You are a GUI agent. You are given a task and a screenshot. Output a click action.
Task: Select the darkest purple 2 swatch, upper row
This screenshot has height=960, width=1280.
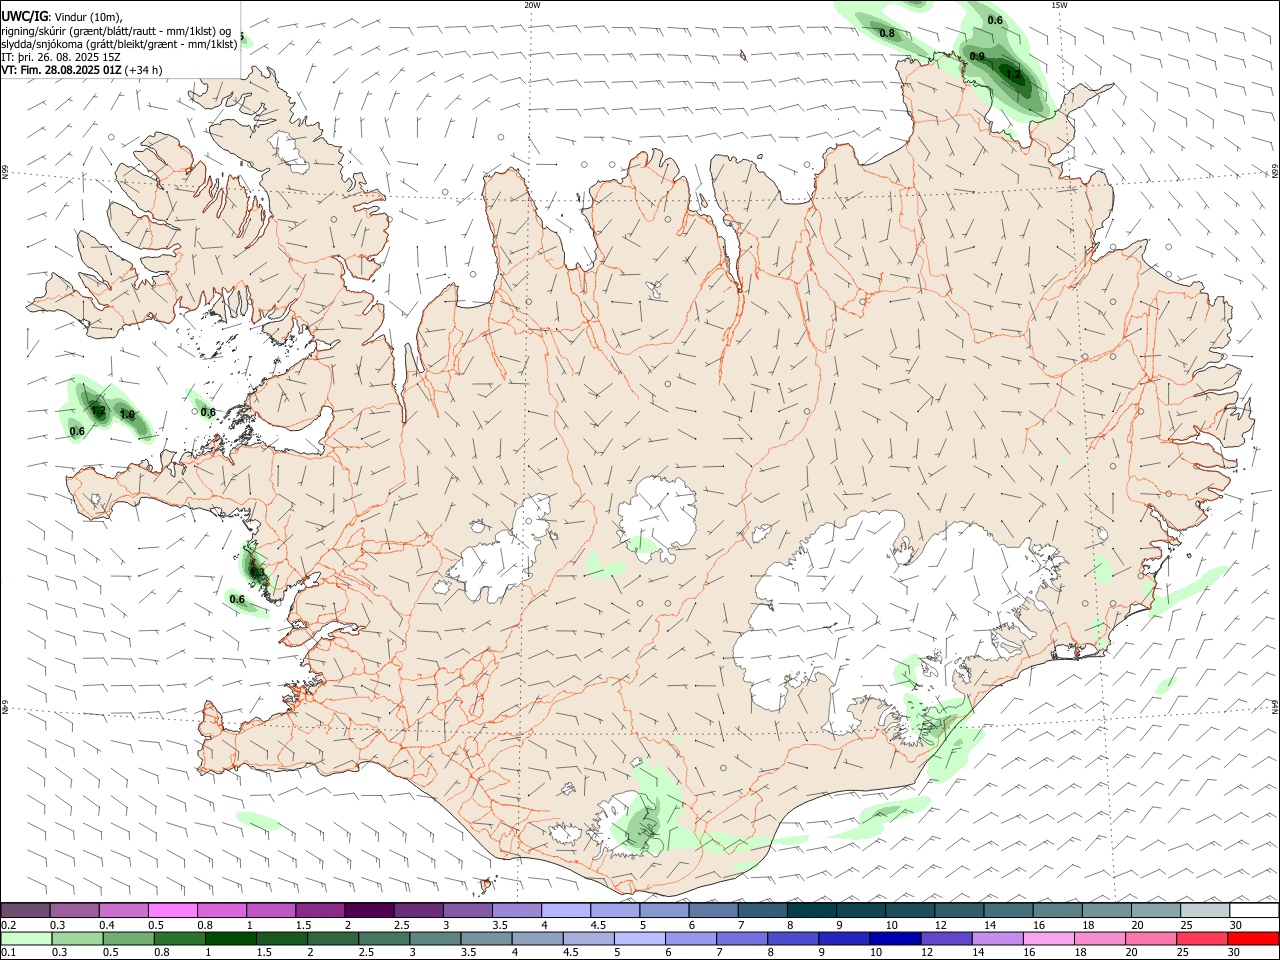coord(368,910)
